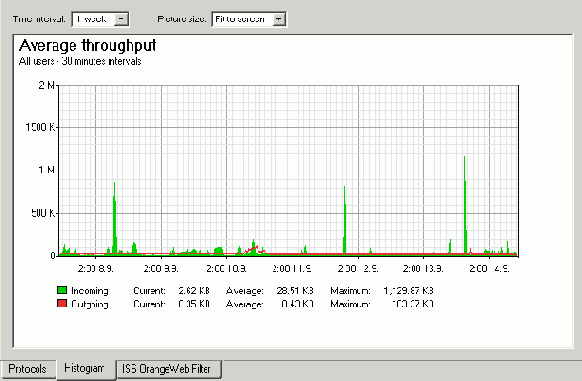Image resolution: width=582 pixels, height=381 pixels.
Task: Open the Time interval dropdown
Action: click(x=101, y=19)
